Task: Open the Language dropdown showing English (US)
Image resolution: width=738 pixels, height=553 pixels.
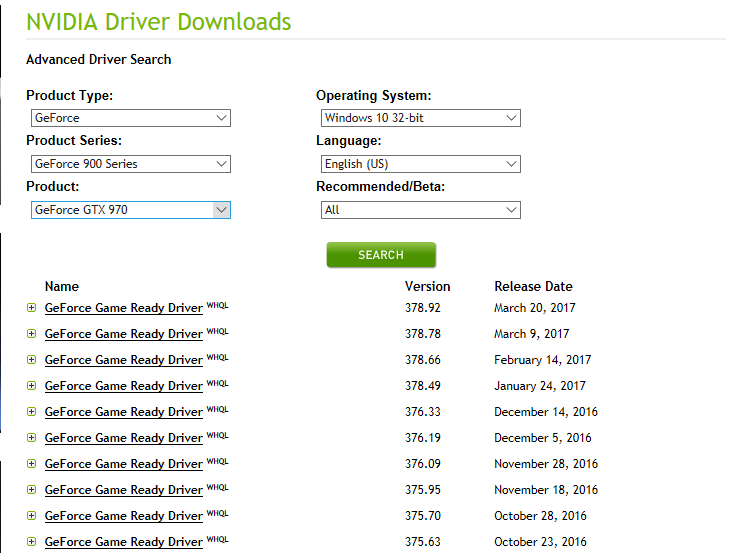Action: 421,164
